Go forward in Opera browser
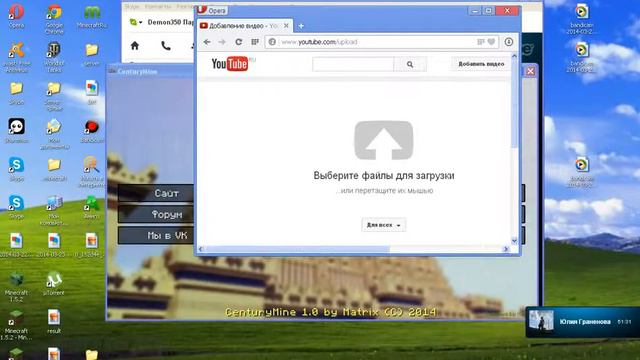640x360 pixels. tap(222, 42)
